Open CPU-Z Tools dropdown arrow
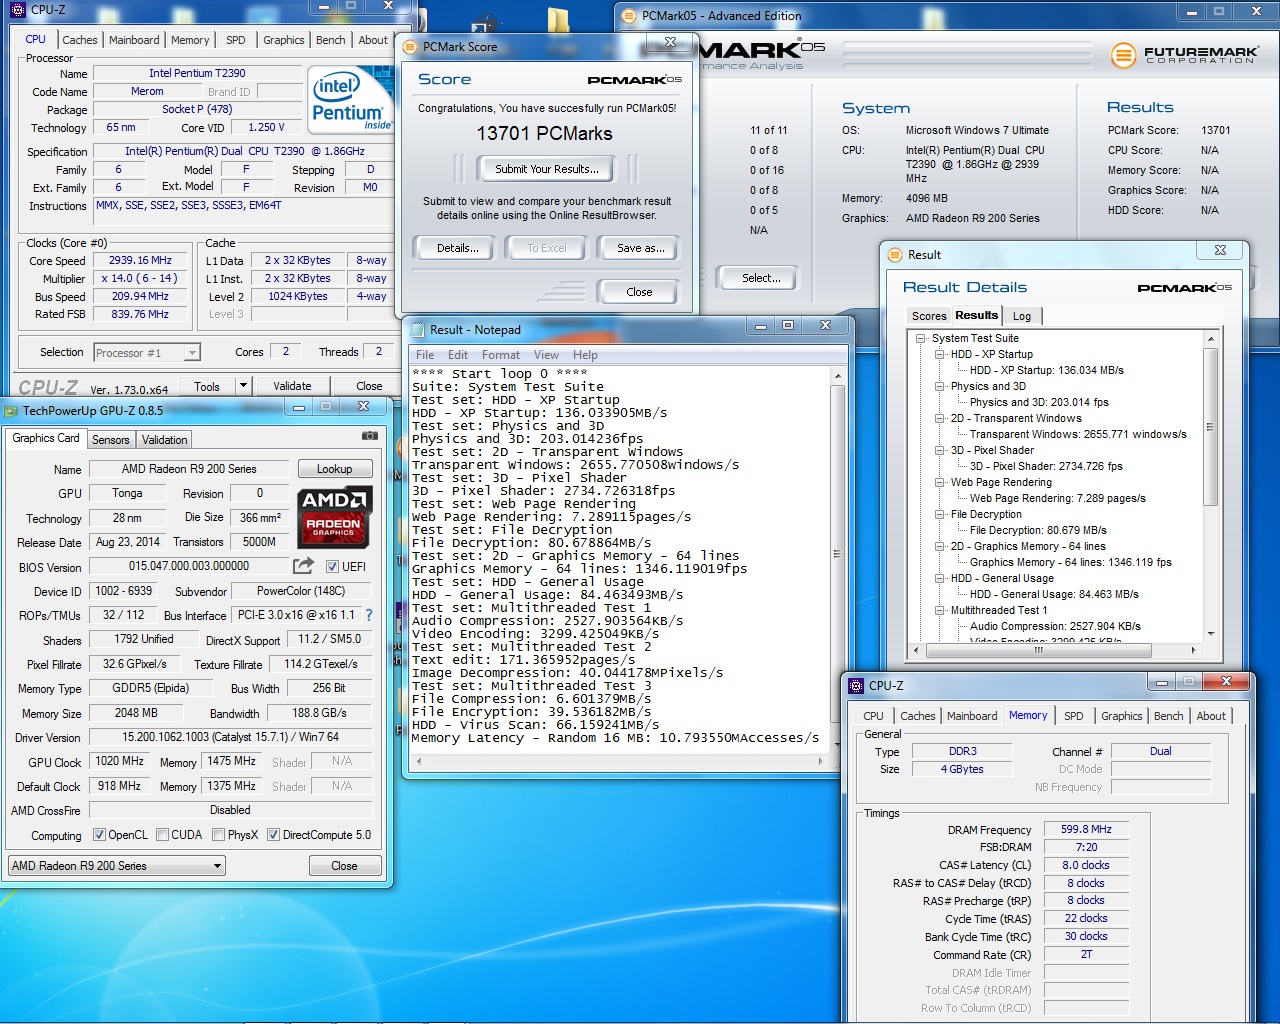 [x=242, y=386]
